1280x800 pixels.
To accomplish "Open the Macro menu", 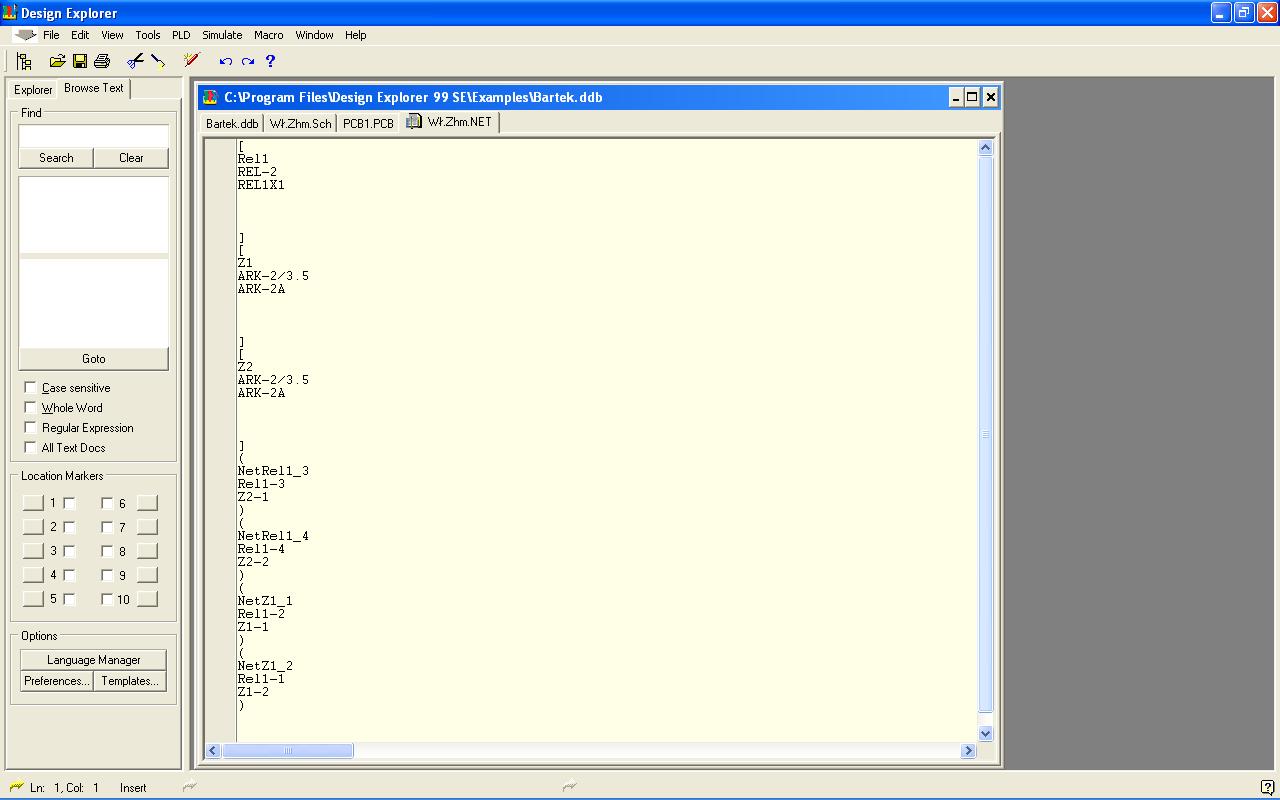I will [269, 35].
